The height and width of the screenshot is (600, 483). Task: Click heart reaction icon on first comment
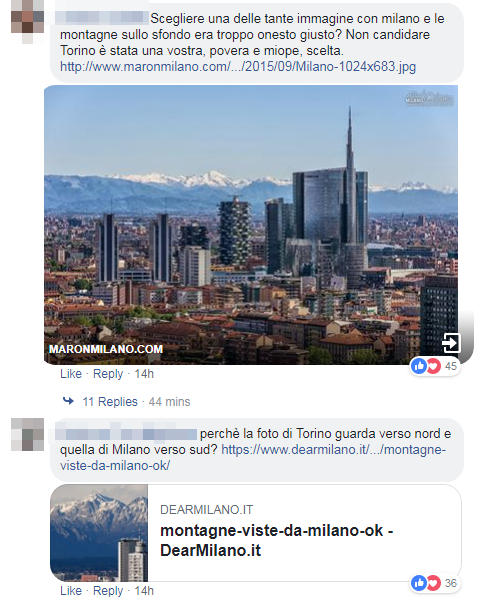[x=434, y=366]
